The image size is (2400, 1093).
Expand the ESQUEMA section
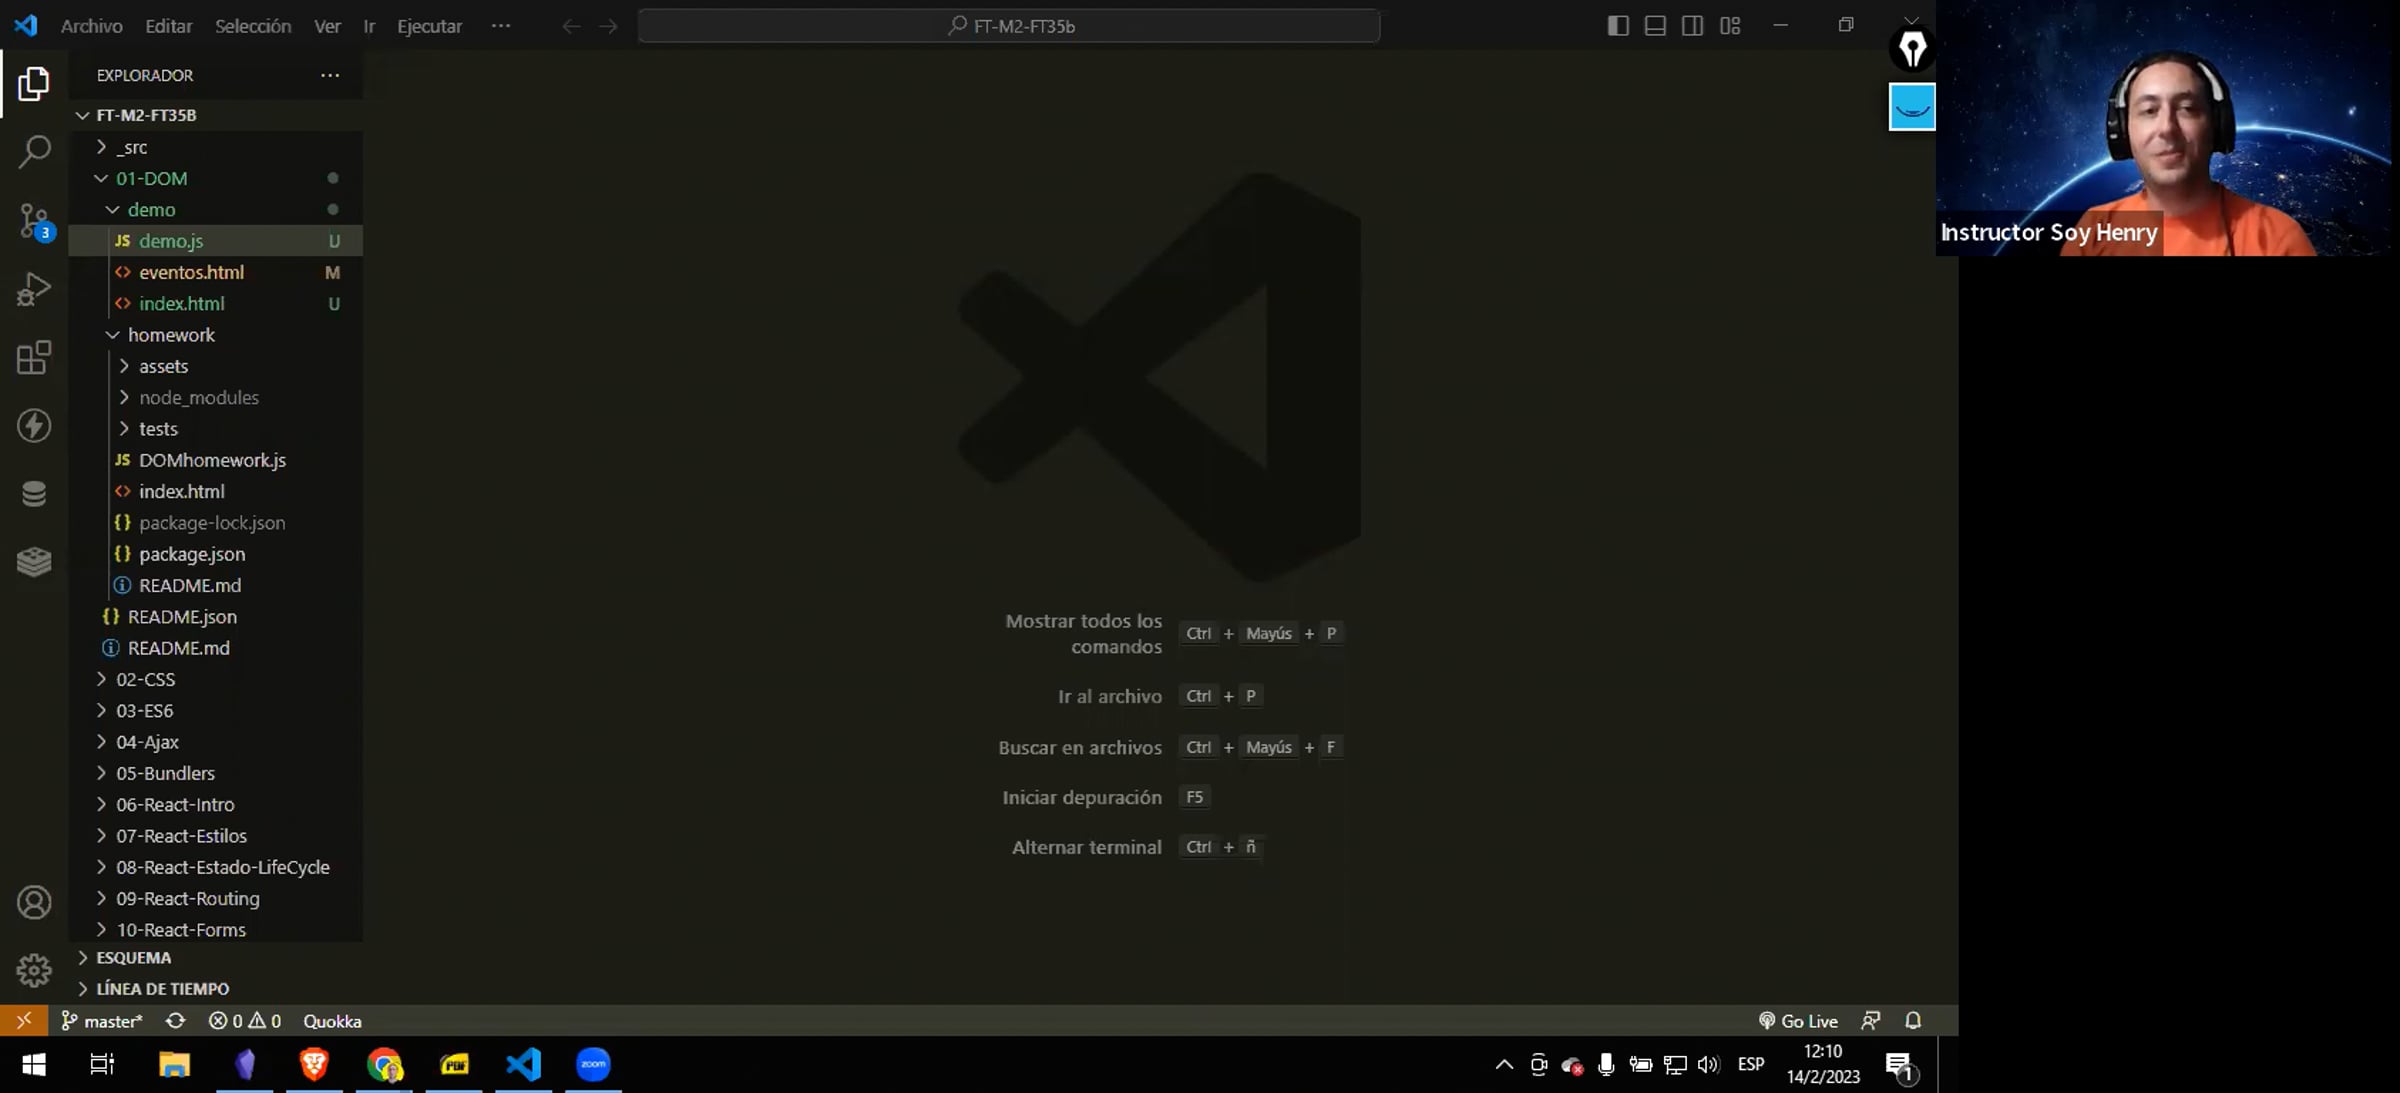133,957
